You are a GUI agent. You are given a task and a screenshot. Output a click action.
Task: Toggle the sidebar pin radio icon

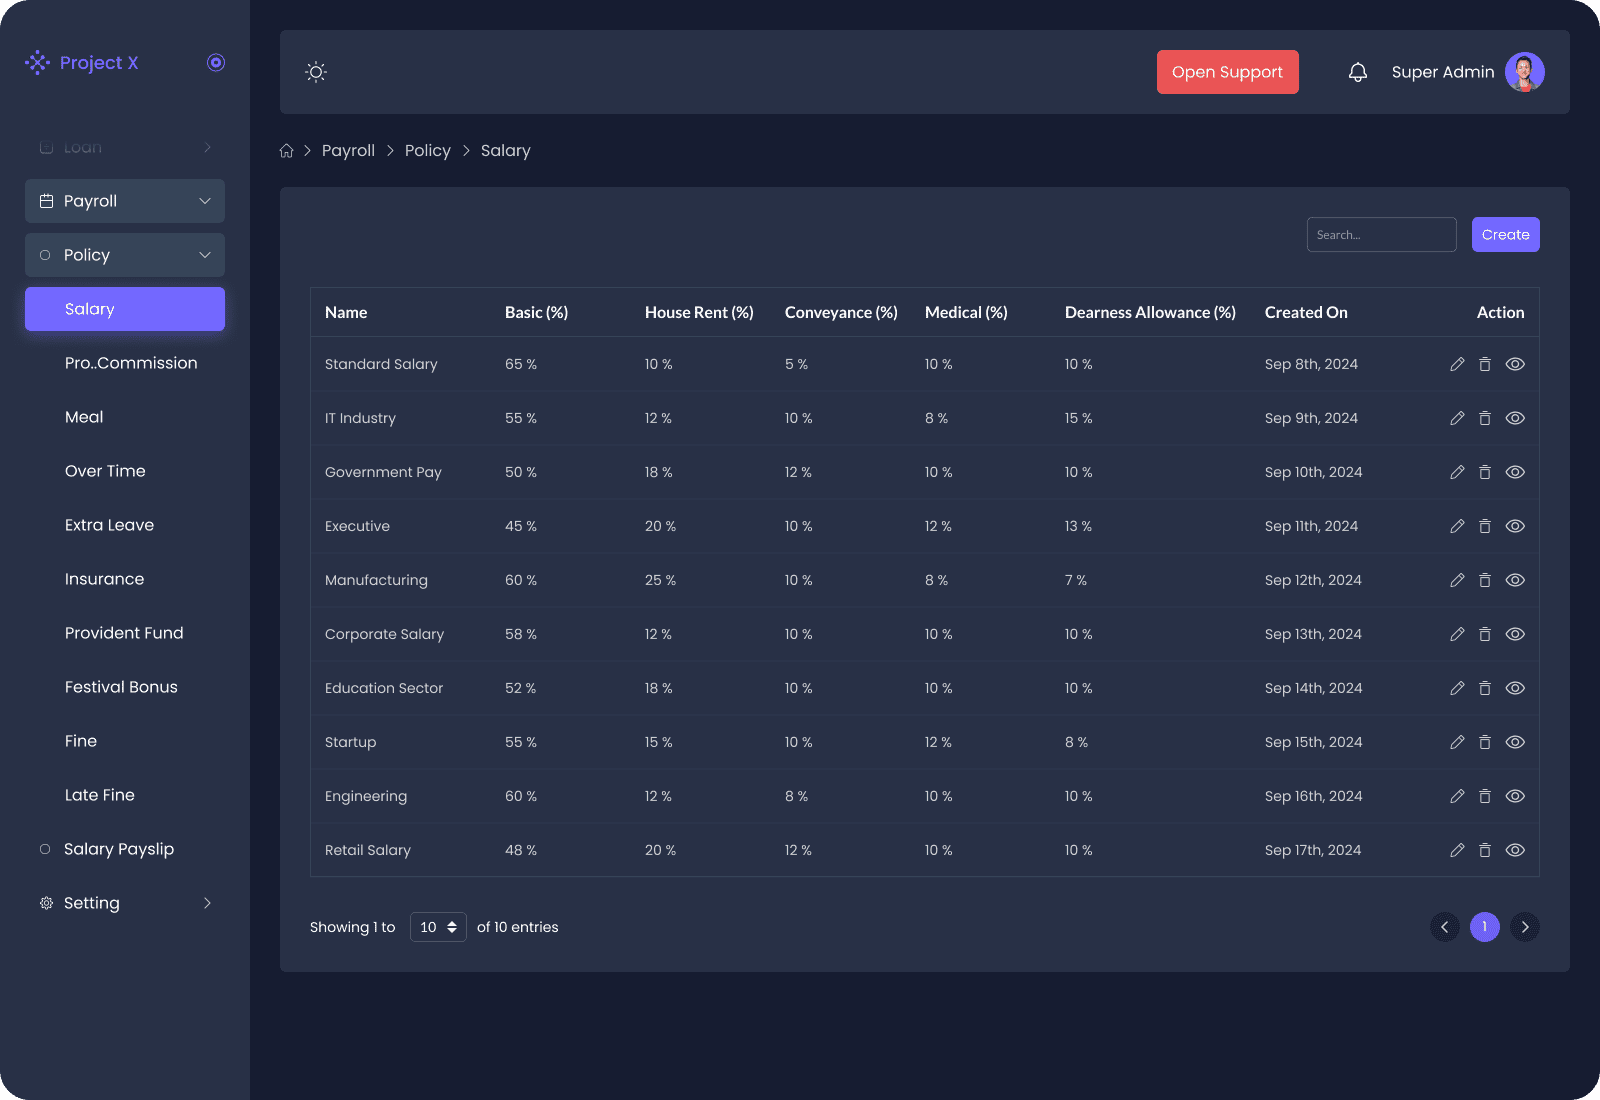tap(216, 63)
